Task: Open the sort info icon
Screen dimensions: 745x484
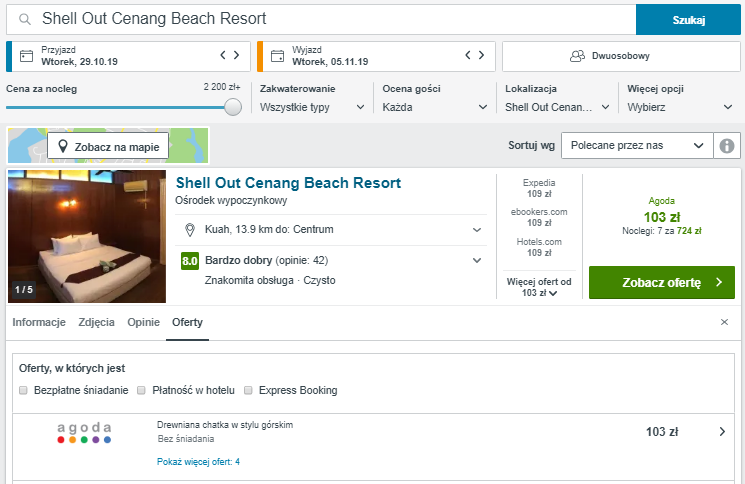Action: tap(726, 145)
